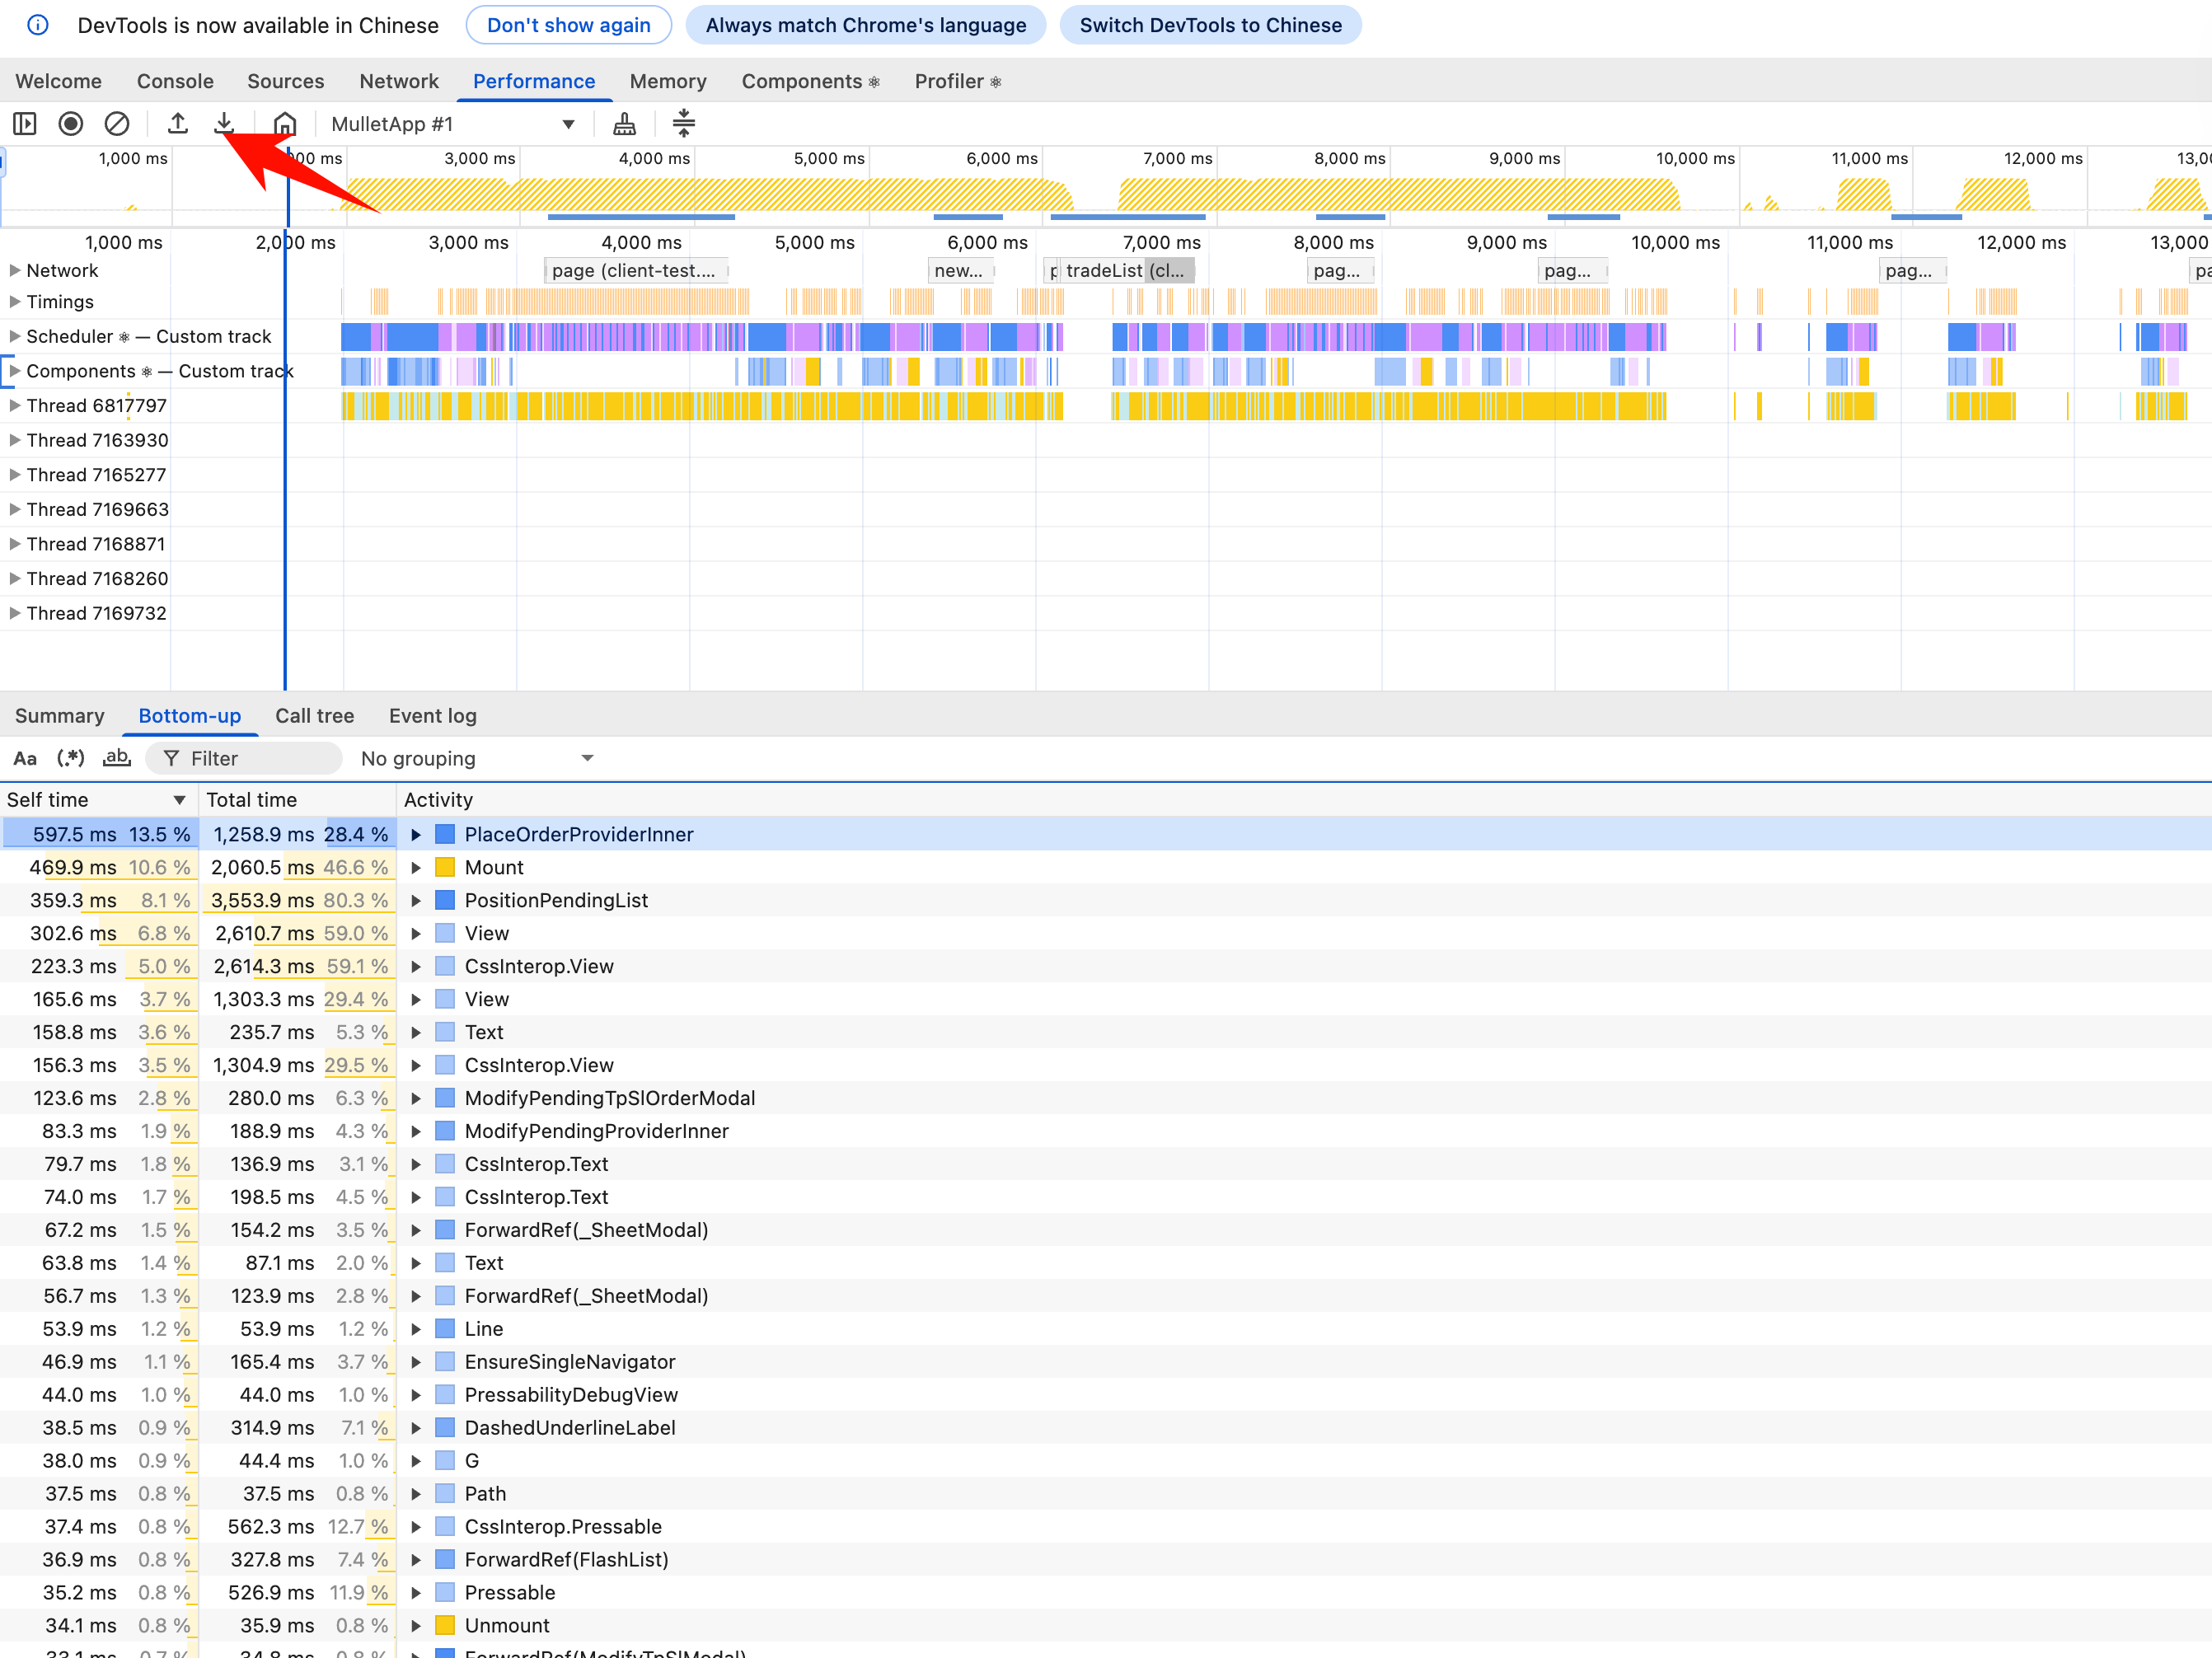Select the Unmount activity row
2212x1658 pixels.
pos(1106,1627)
